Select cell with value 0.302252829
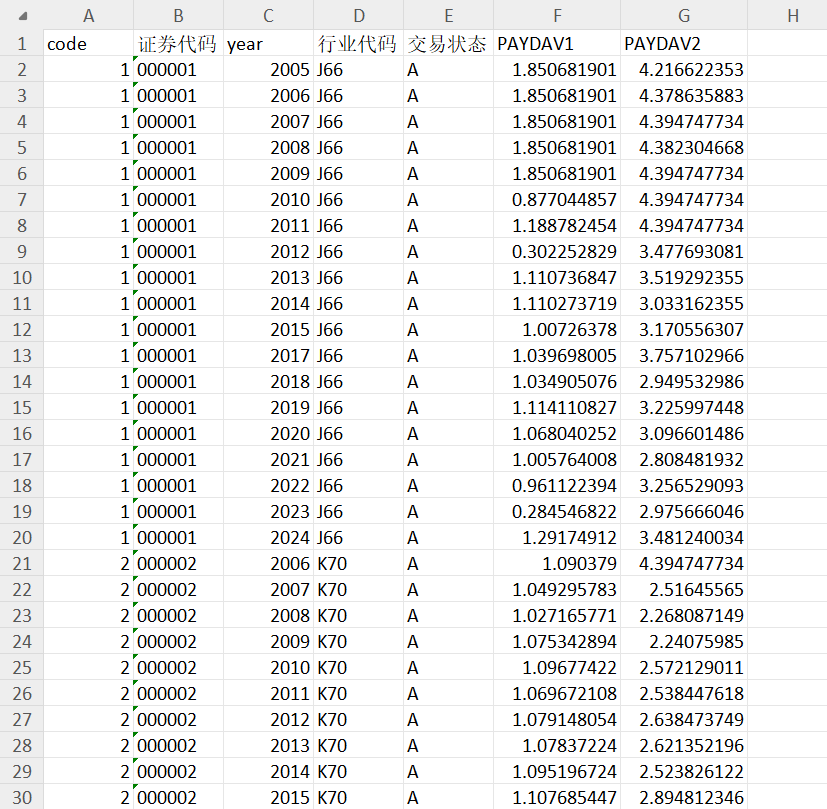The image size is (827, 809). pos(557,252)
